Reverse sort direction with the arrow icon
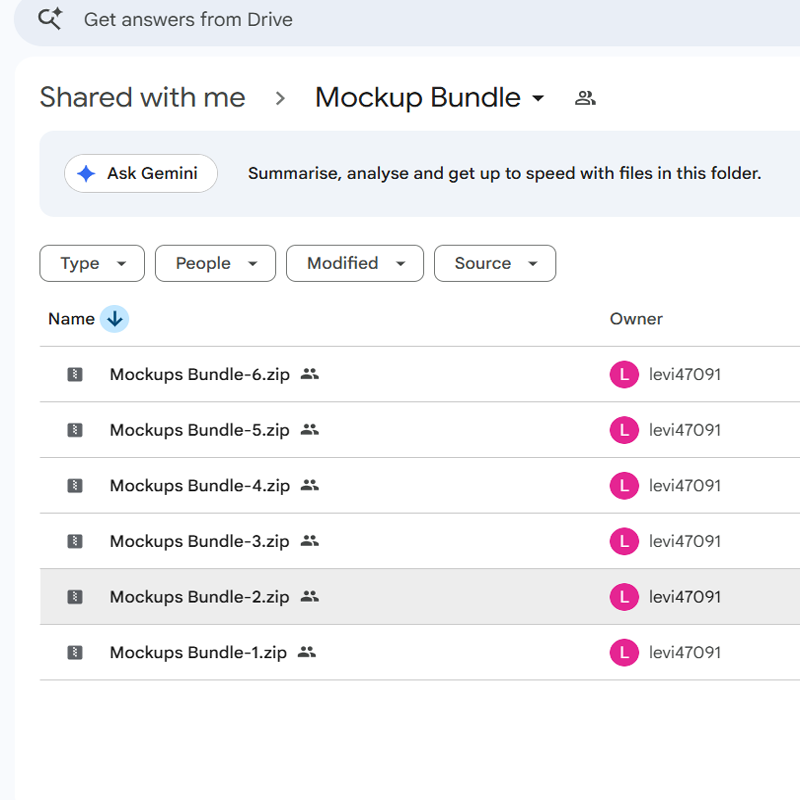 (x=114, y=319)
